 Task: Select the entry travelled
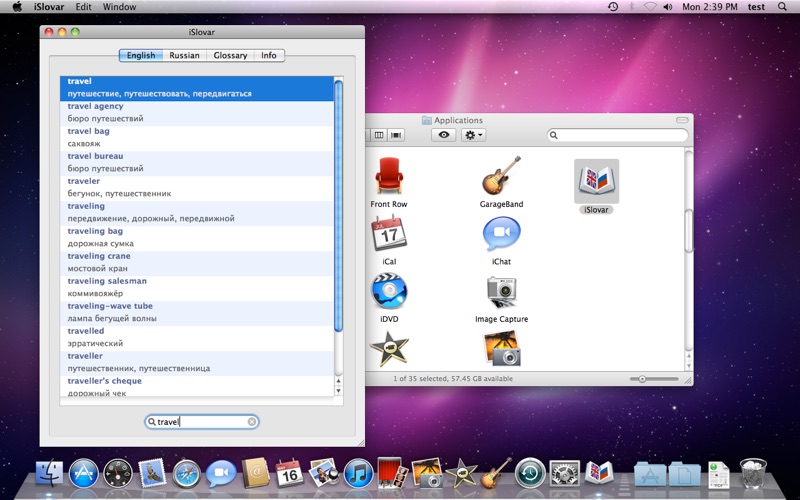click(x=197, y=337)
